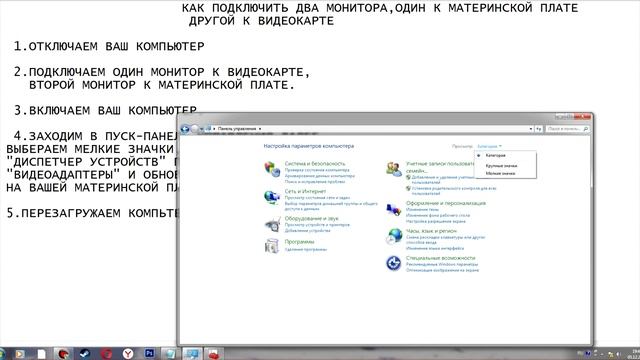The width and height of the screenshot is (640, 360).
Task: Open the Programs icon
Action: coord(272,246)
